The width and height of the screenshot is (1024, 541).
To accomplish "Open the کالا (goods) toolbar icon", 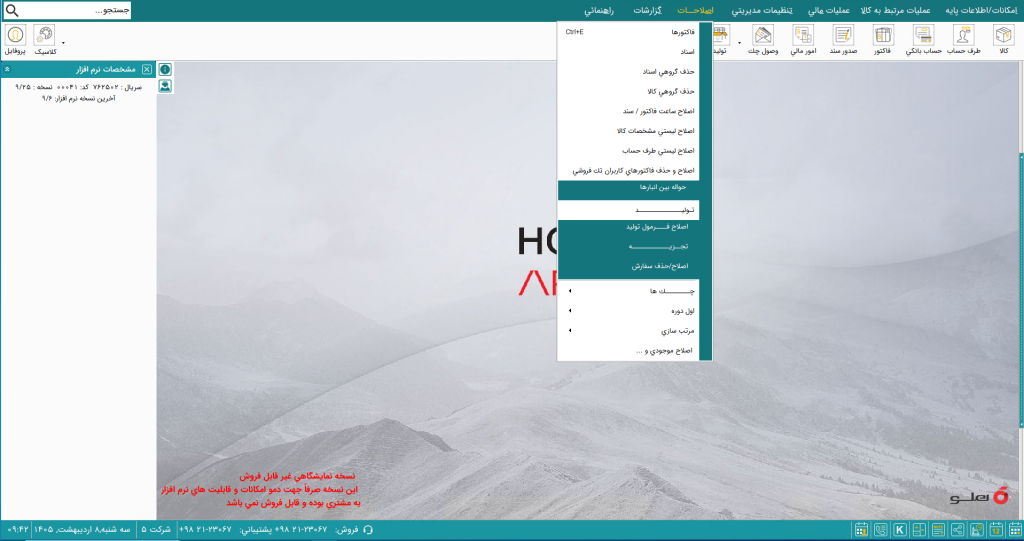I will [x=1003, y=41].
